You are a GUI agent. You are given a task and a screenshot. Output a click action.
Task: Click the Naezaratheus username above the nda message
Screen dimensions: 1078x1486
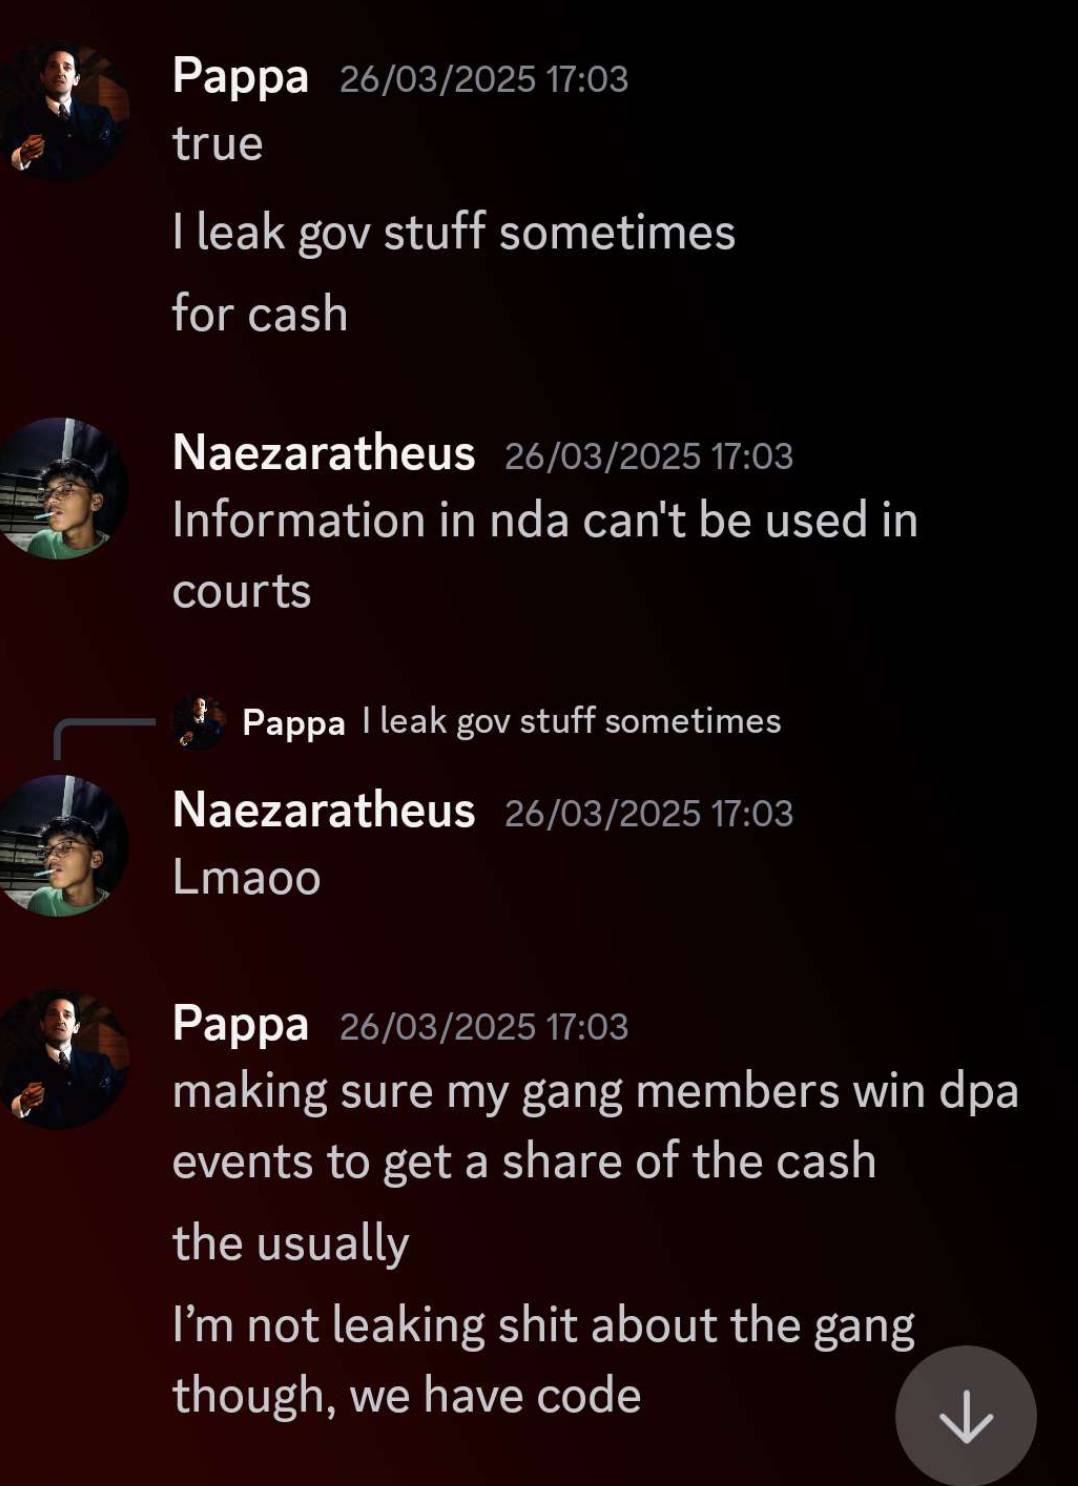coord(323,453)
